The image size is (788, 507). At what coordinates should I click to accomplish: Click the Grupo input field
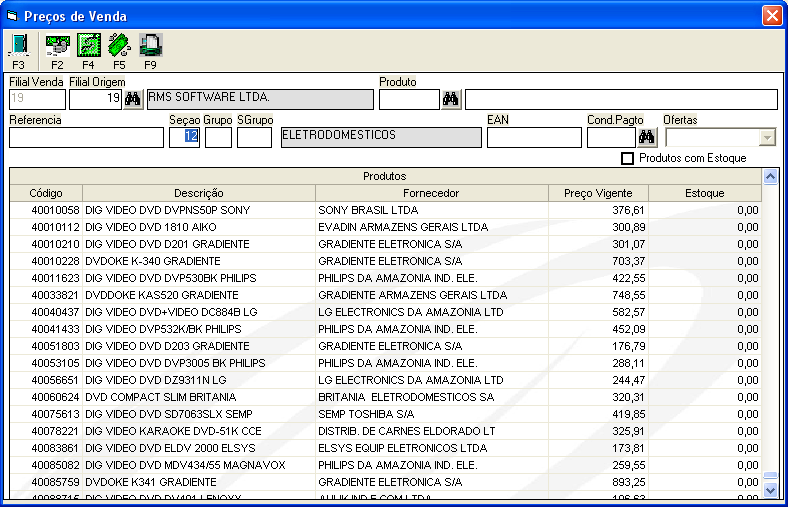219,137
